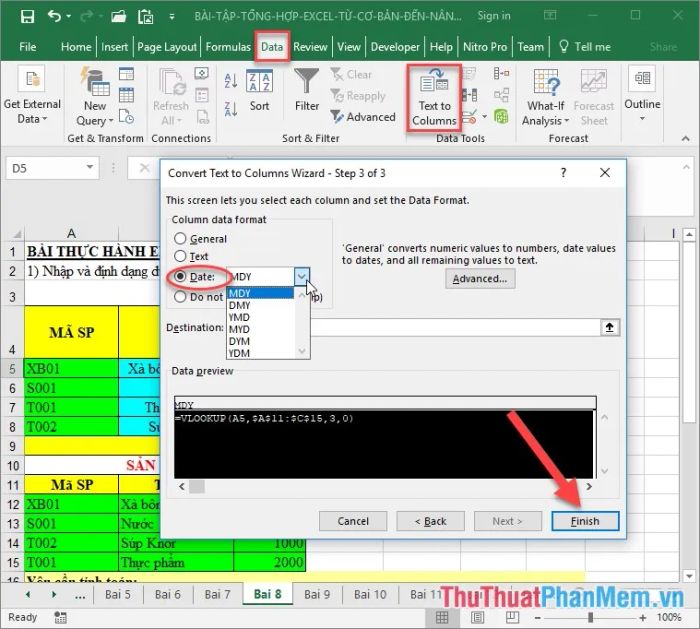
Task: Click the Tell me lightbulb search
Action: tap(585, 47)
